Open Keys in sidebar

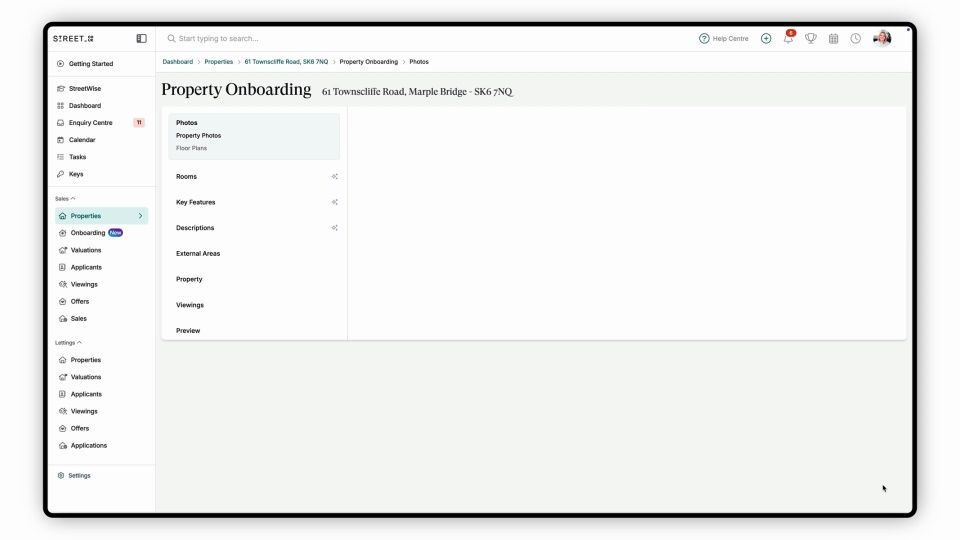(76, 174)
